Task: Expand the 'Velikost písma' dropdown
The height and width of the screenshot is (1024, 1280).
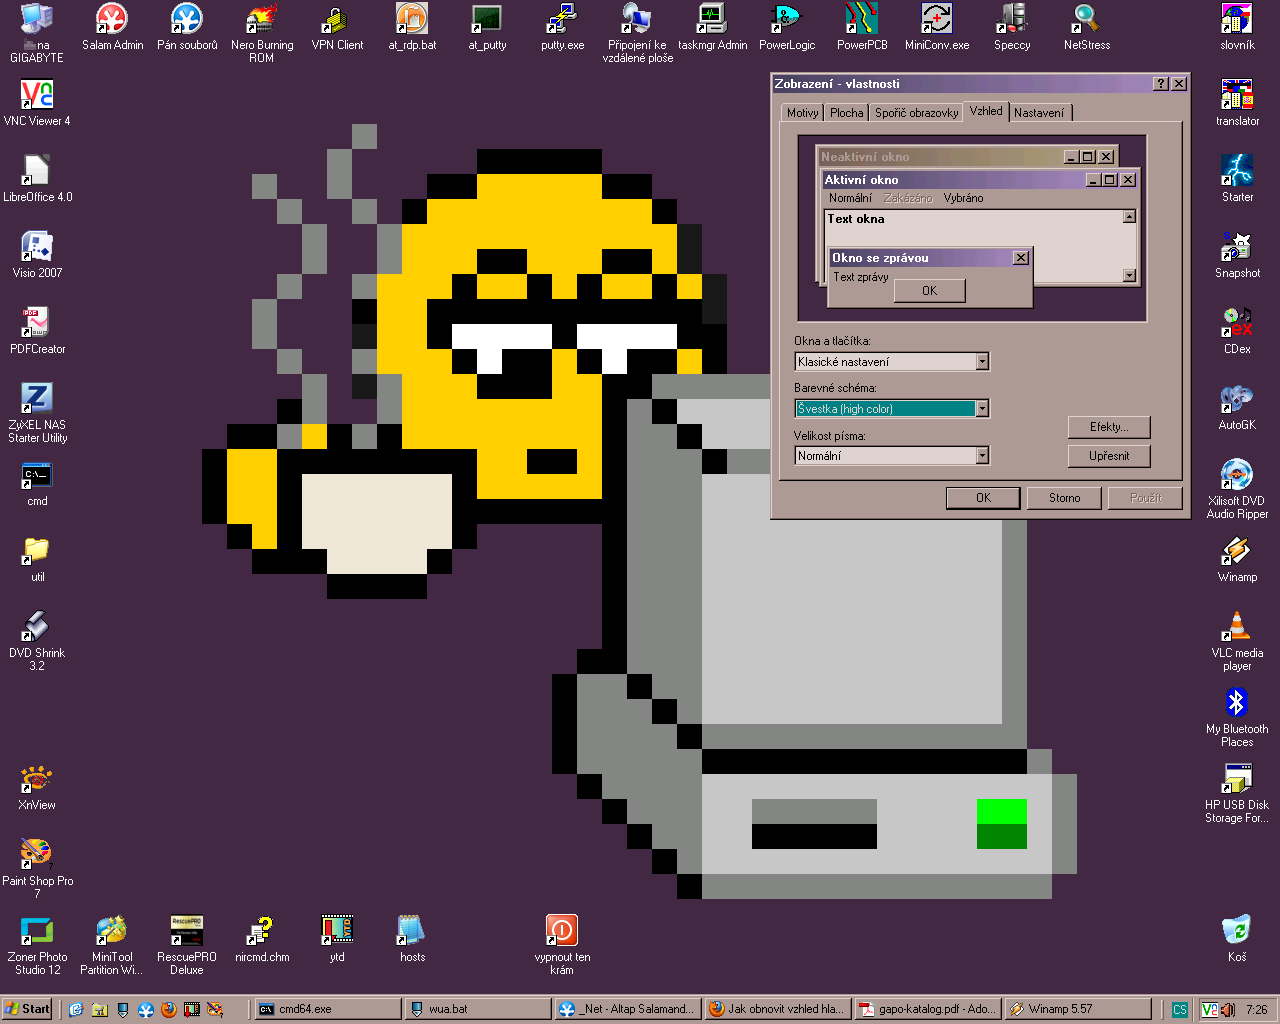Action: tap(982, 456)
